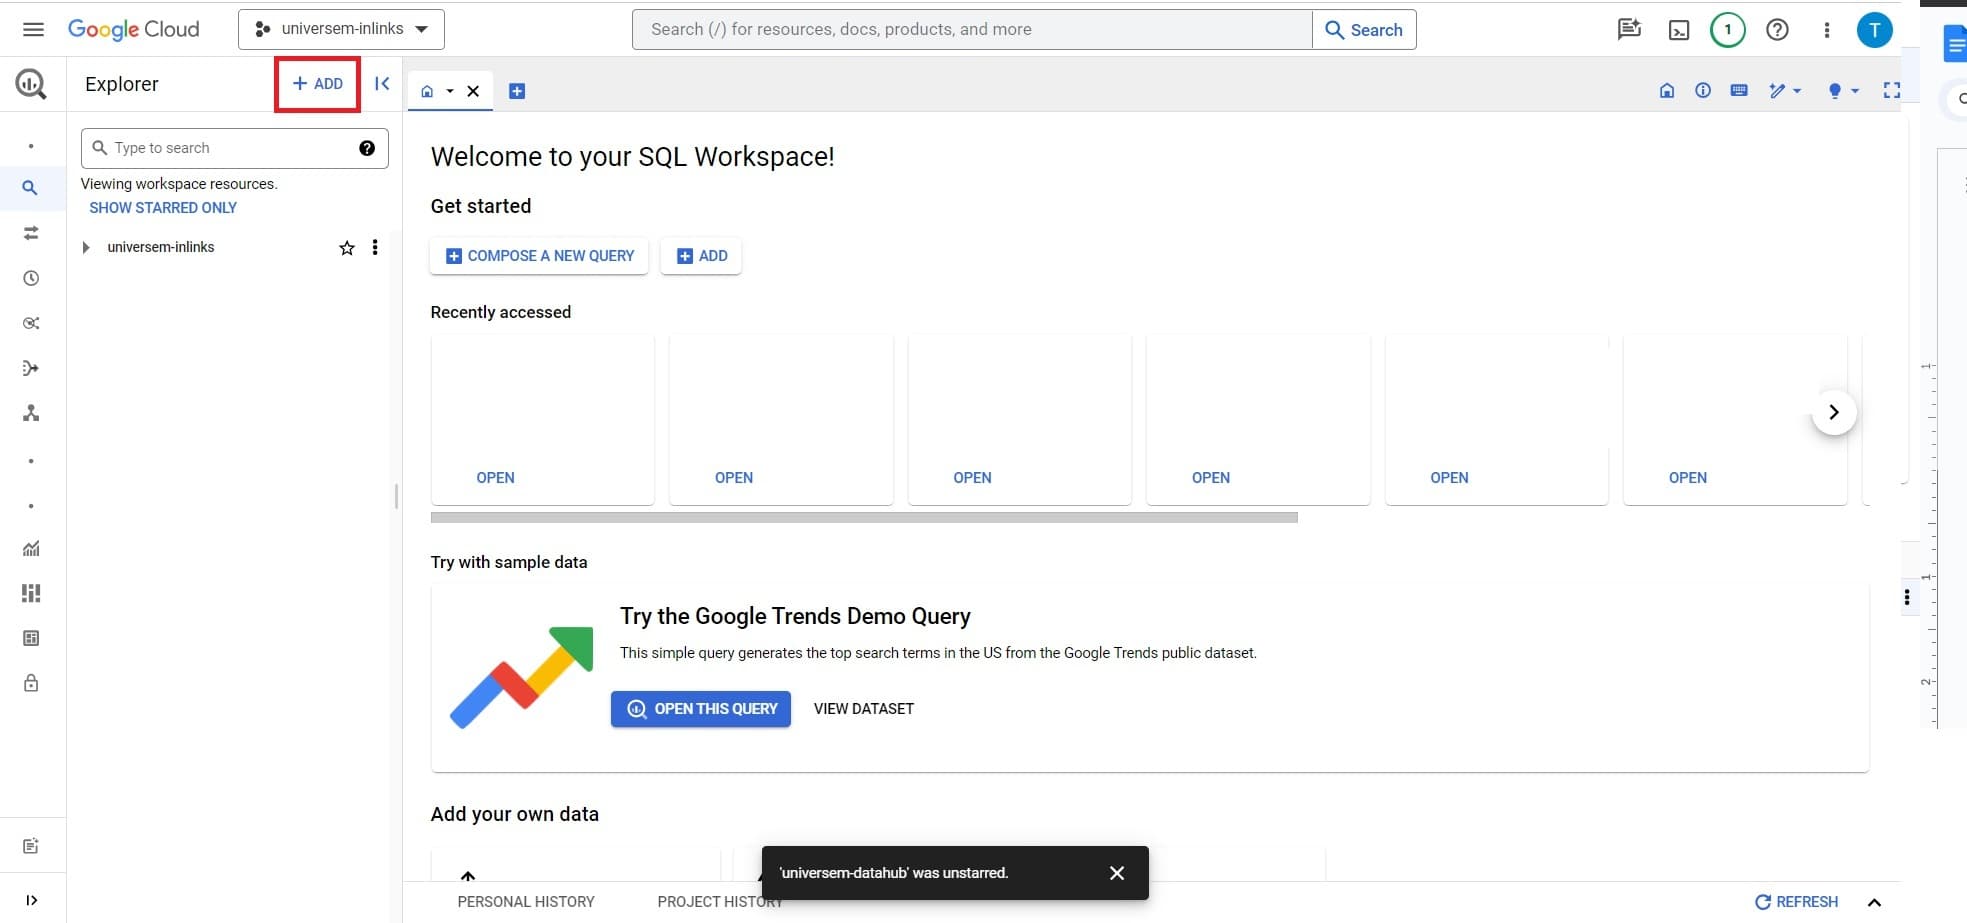This screenshot has height=923, width=1967.
Task: Open the main navigation hamburger menu
Action: (33, 29)
